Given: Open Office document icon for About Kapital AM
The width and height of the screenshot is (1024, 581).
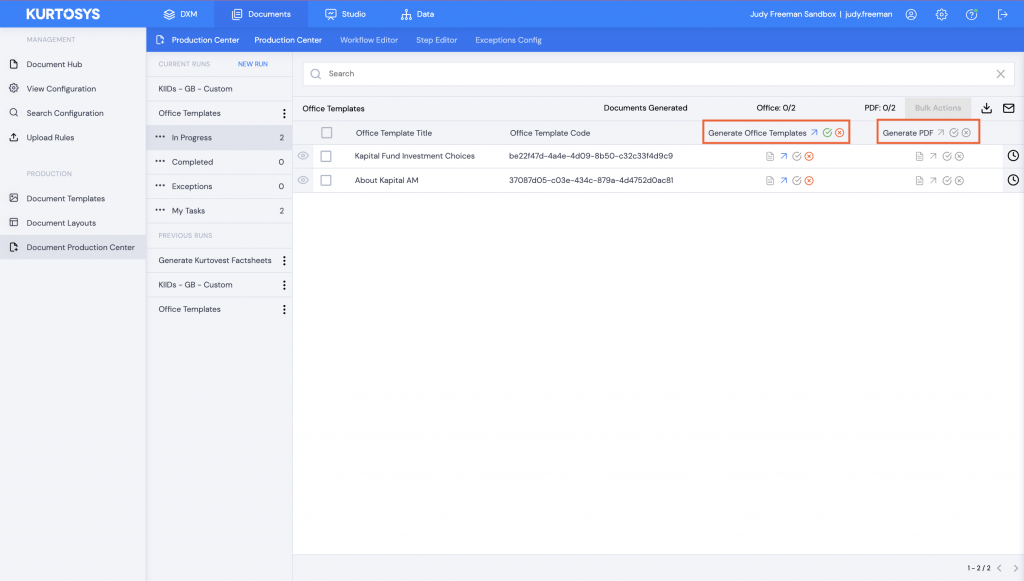Looking at the screenshot, I should click(x=770, y=181).
